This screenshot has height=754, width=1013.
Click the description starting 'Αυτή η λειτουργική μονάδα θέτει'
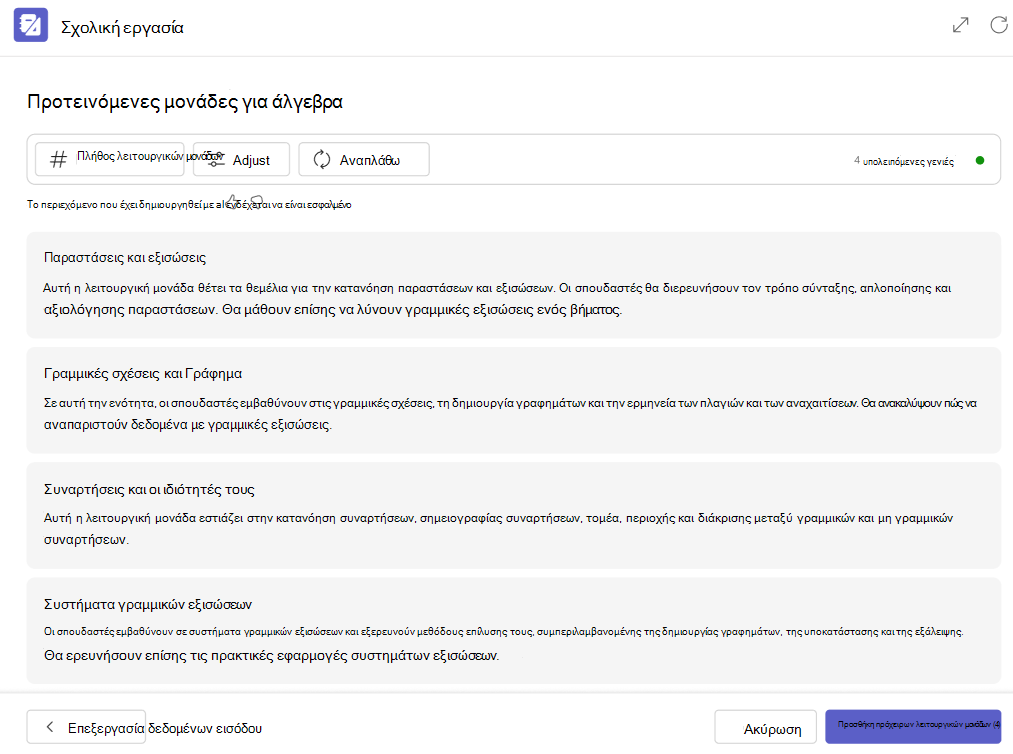497,298
